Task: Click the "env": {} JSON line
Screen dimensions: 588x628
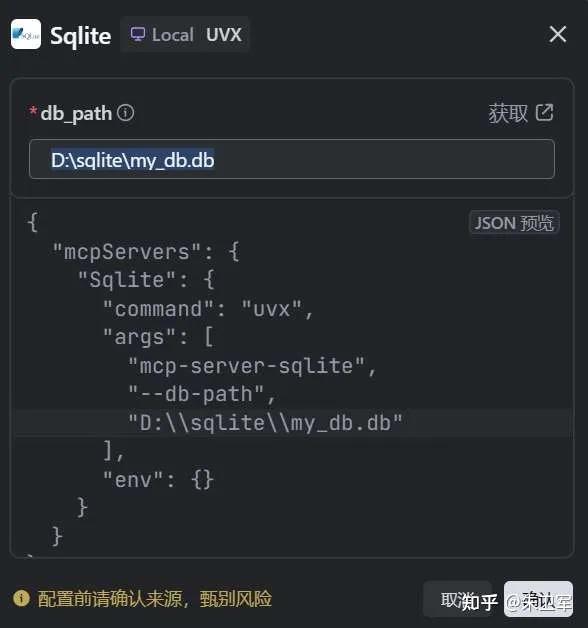Action: (x=158, y=479)
